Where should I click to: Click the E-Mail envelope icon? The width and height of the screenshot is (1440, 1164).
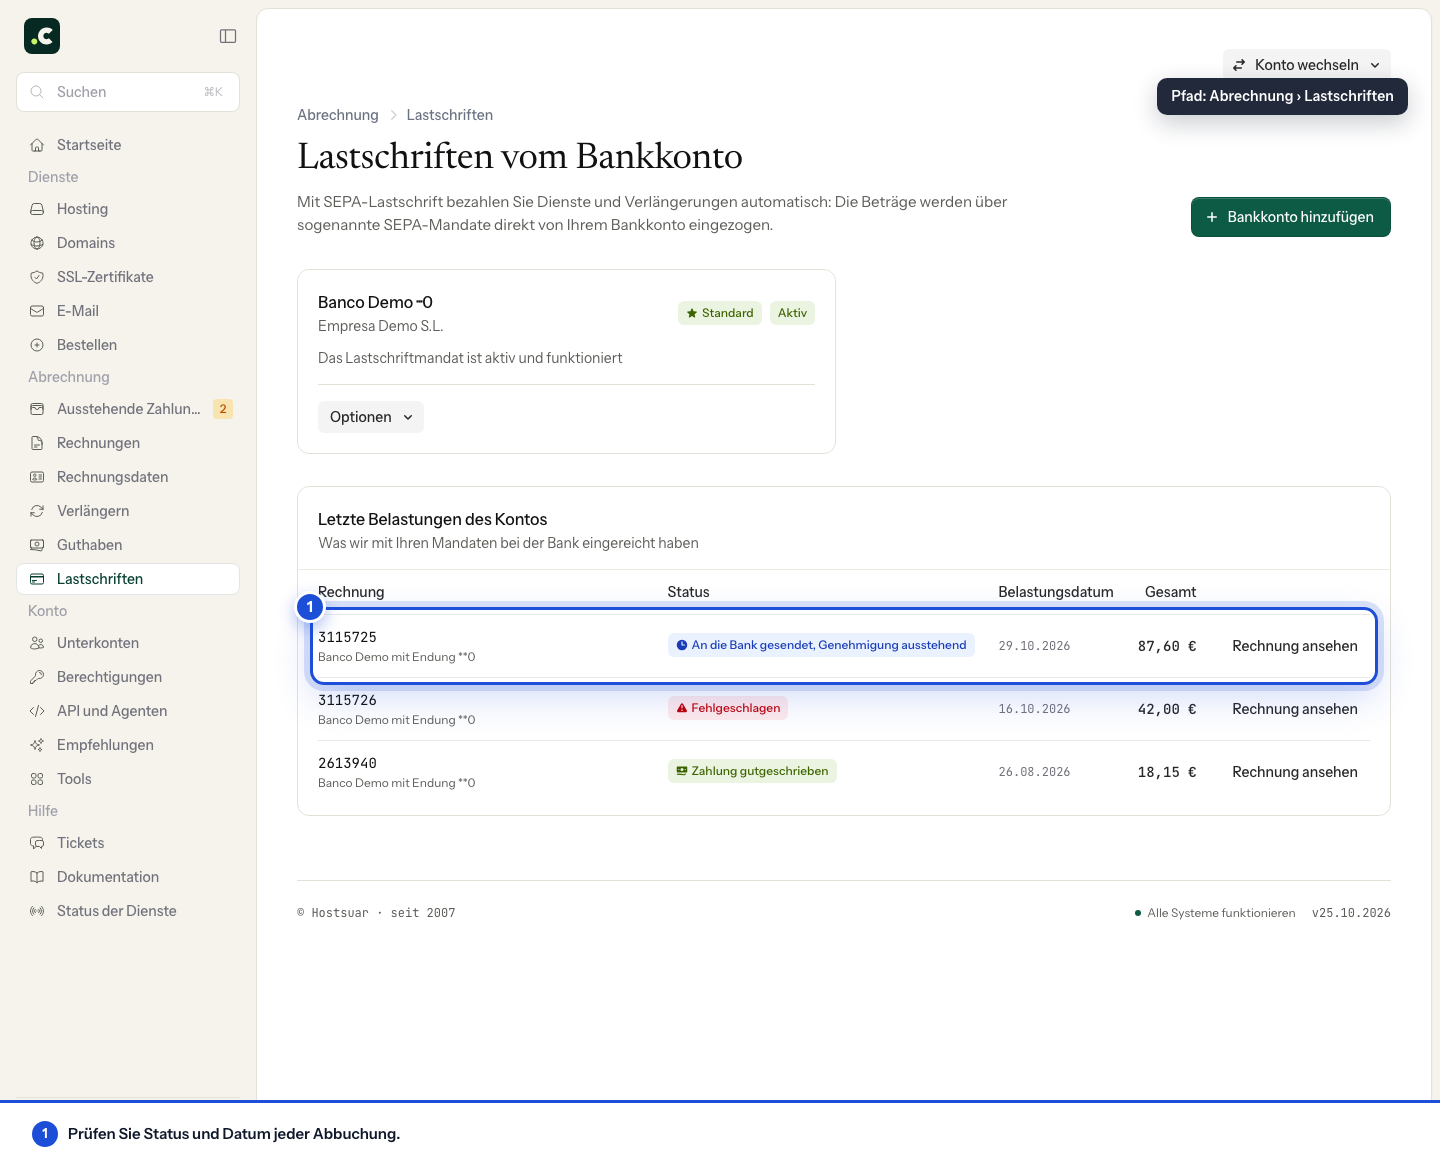pyautogui.click(x=37, y=311)
